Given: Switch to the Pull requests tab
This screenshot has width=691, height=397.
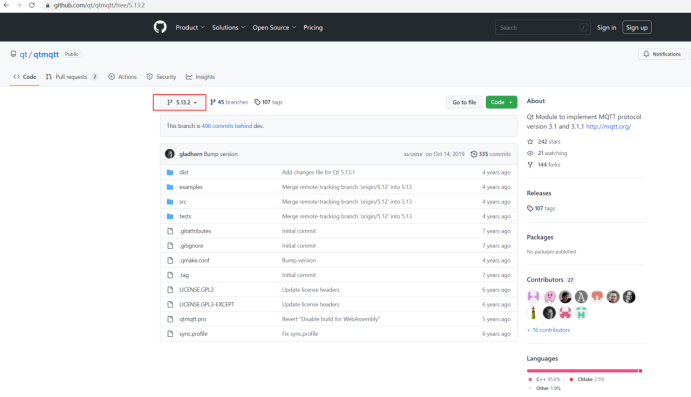Looking at the screenshot, I should tap(71, 77).
